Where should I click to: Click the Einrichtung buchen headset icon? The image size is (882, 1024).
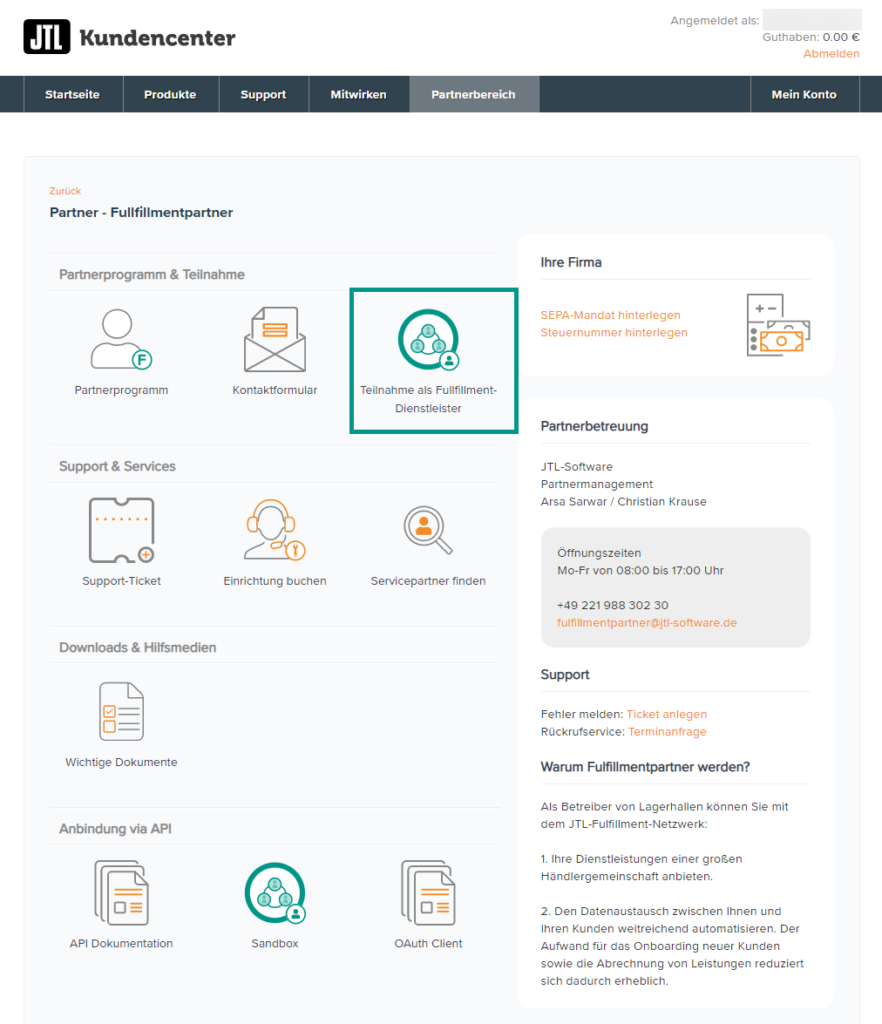coord(274,531)
